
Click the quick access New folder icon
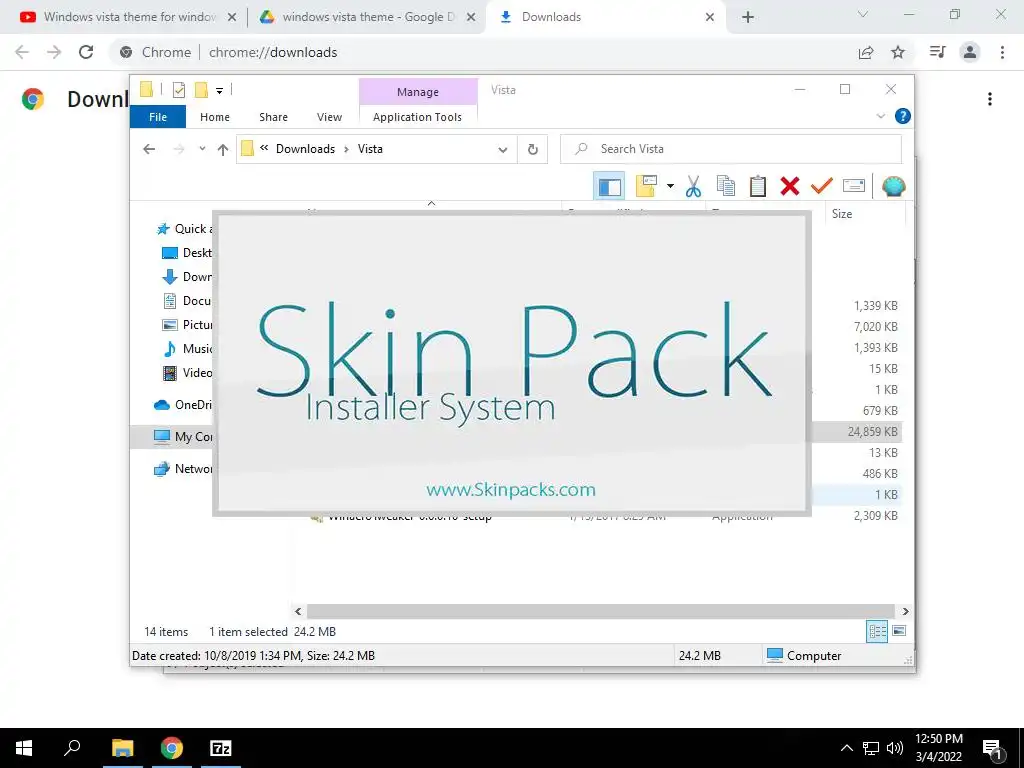click(x=201, y=89)
